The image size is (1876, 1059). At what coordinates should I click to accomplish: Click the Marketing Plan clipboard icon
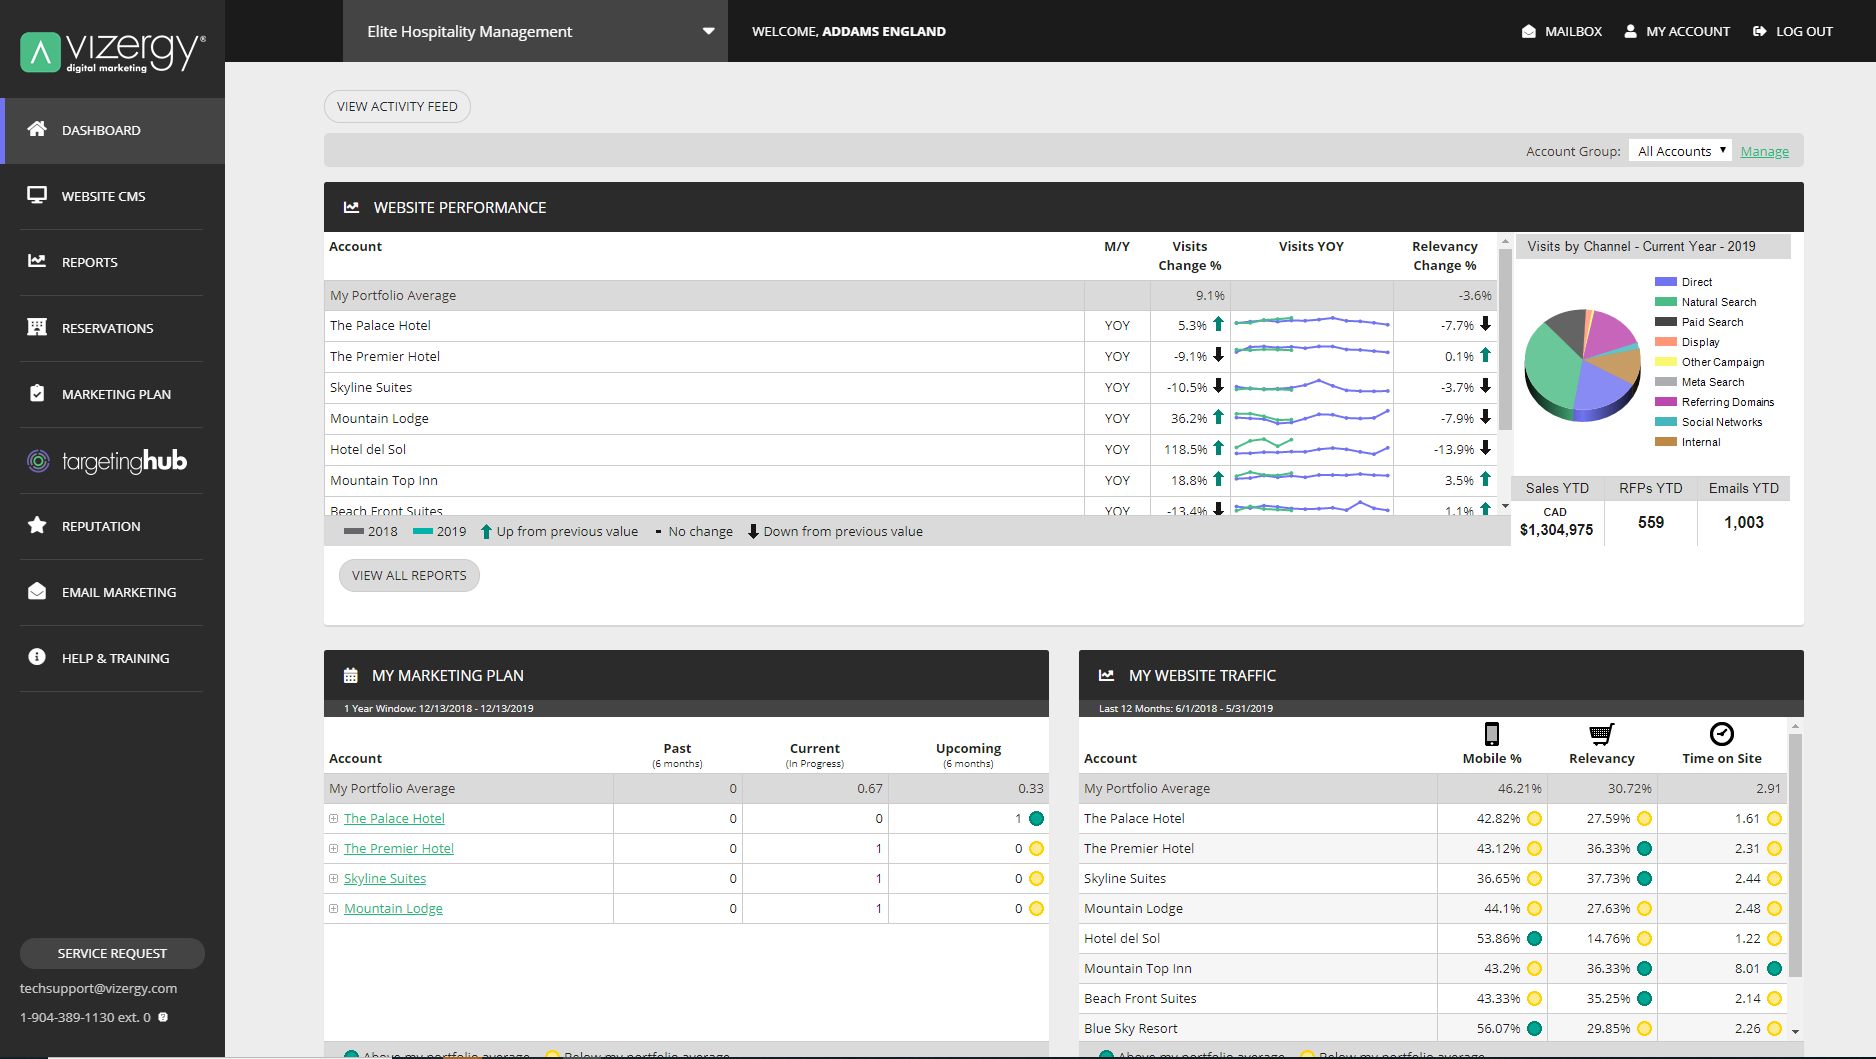[x=37, y=393]
